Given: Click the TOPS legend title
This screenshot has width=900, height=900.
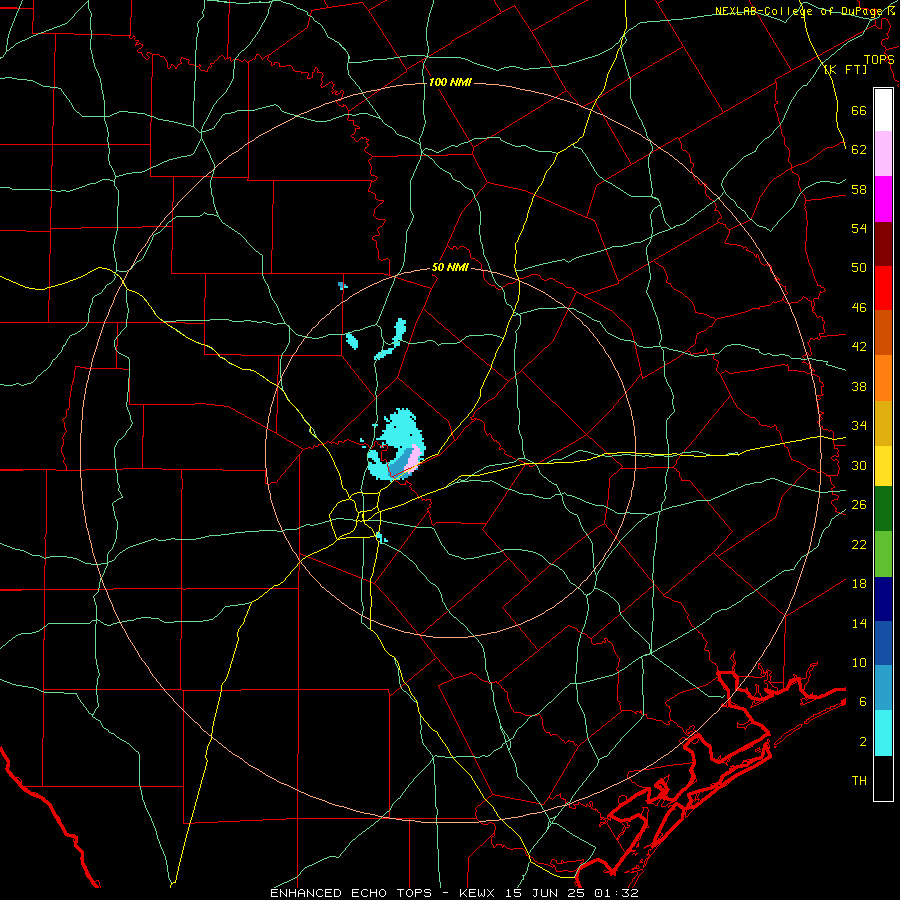Looking at the screenshot, I should click(879, 60).
